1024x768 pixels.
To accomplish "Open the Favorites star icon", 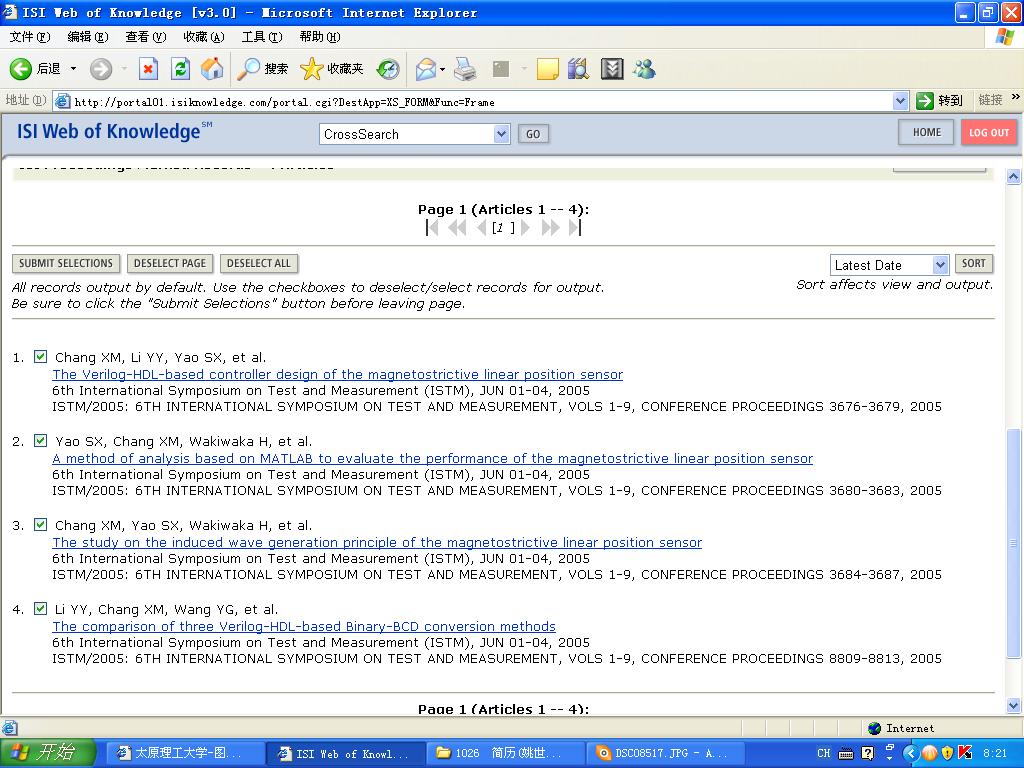I will click(x=312, y=69).
